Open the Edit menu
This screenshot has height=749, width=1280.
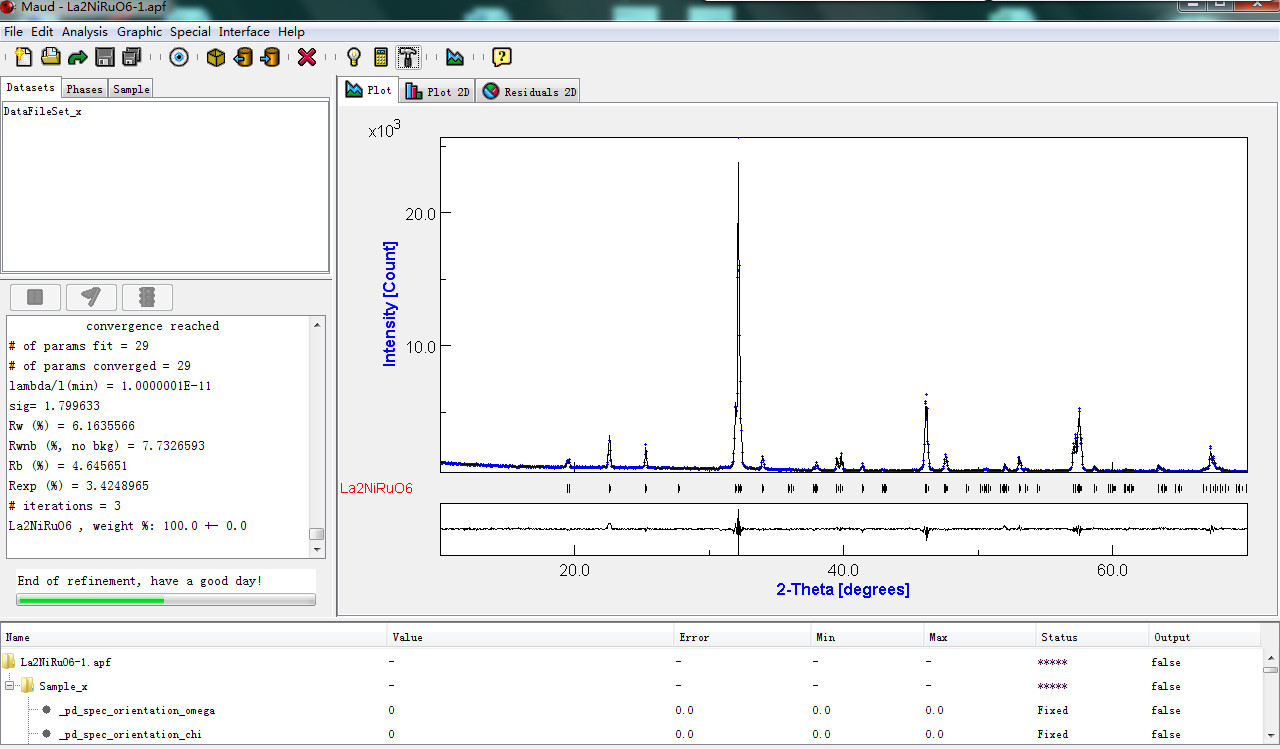click(42, 31)
